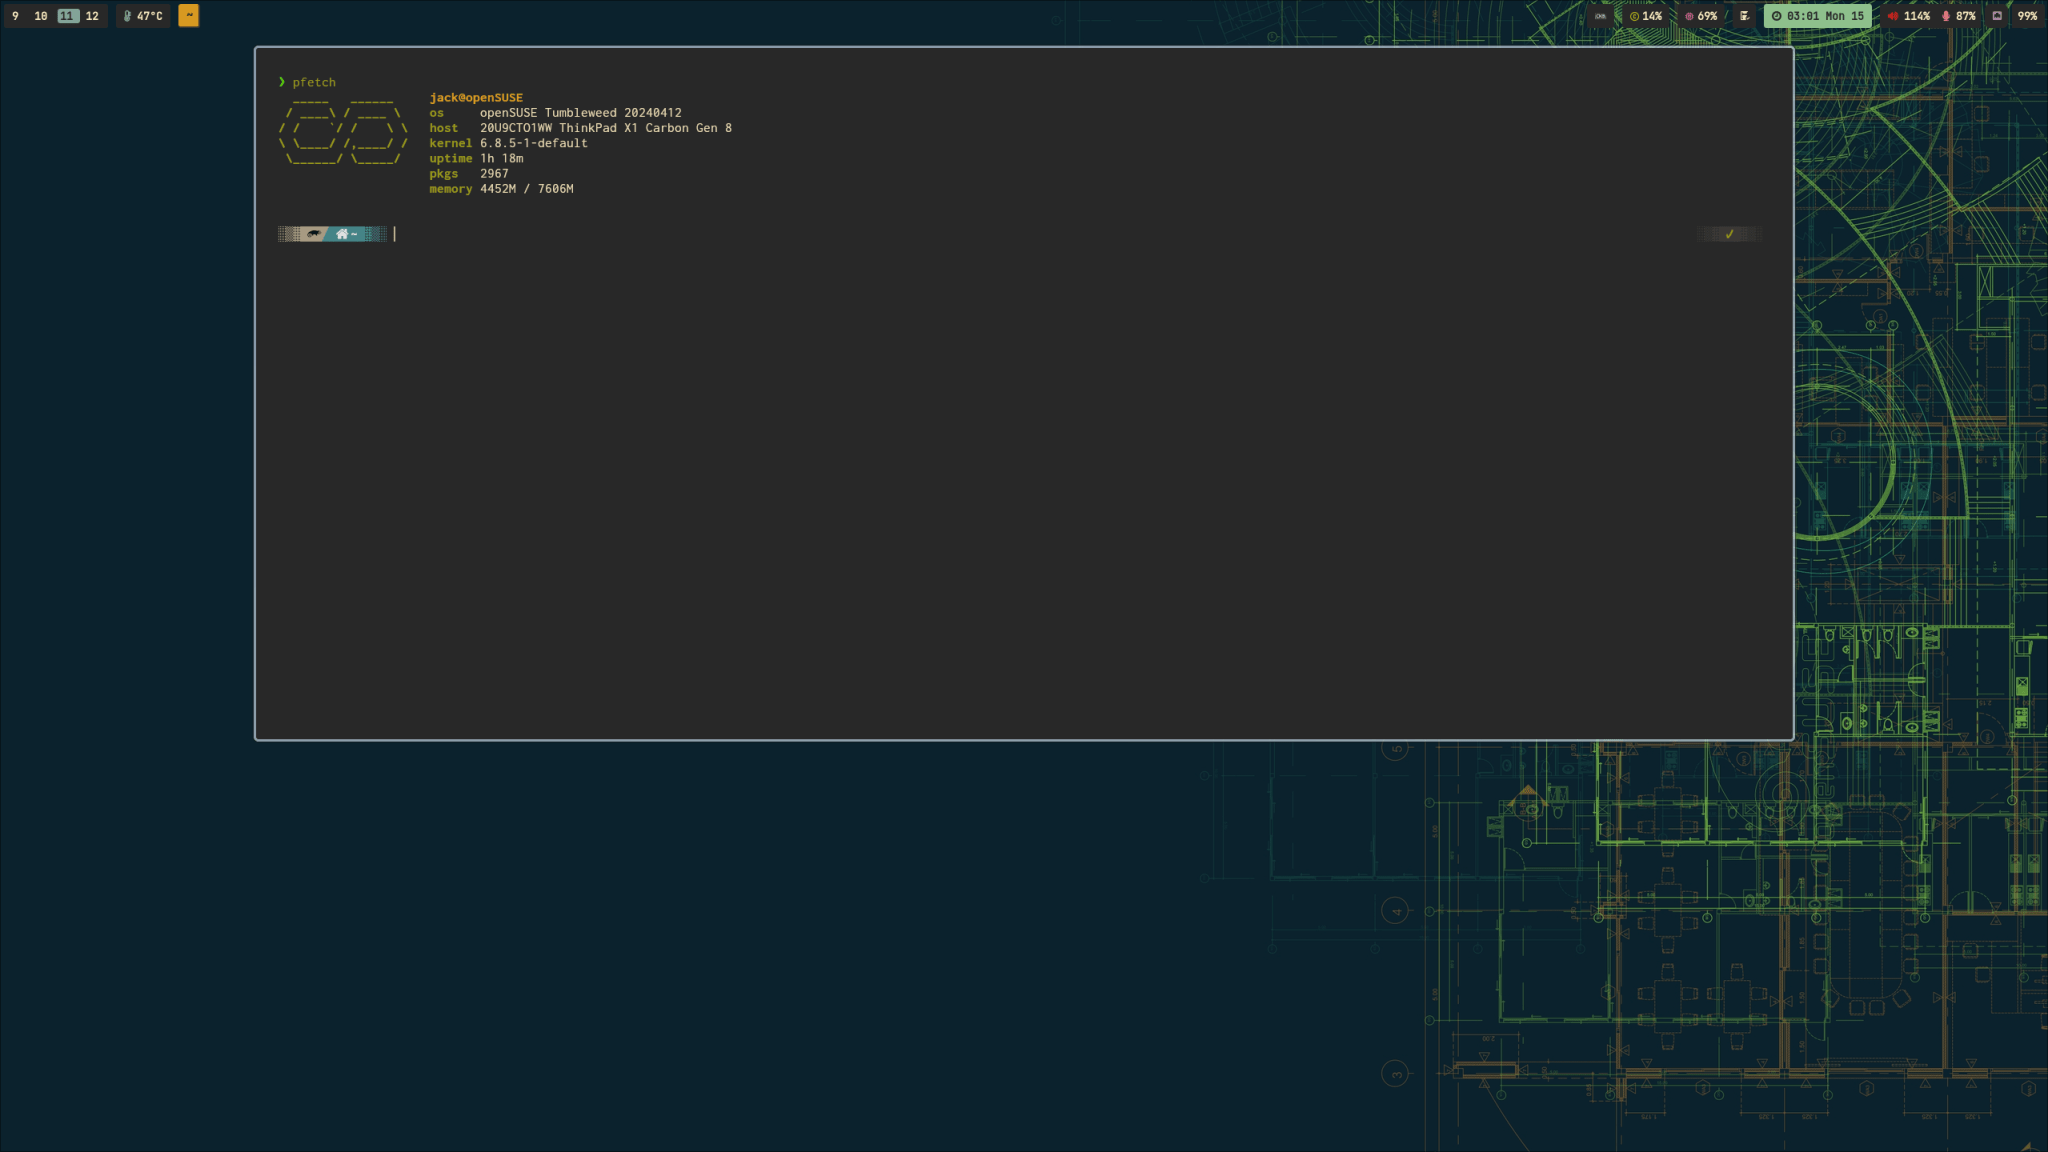
Task: Click the battery indicator showing 99%
Action: click(2028, 16)
